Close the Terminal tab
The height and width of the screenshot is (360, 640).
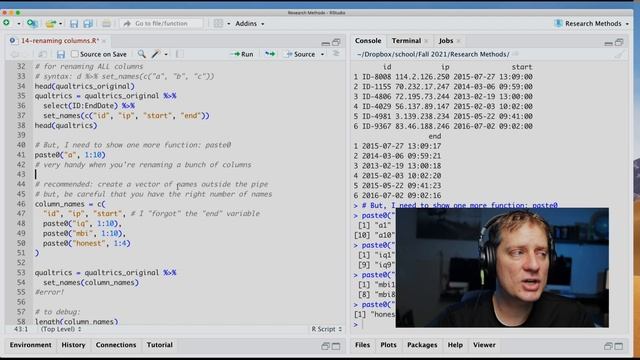pos(426,41)
